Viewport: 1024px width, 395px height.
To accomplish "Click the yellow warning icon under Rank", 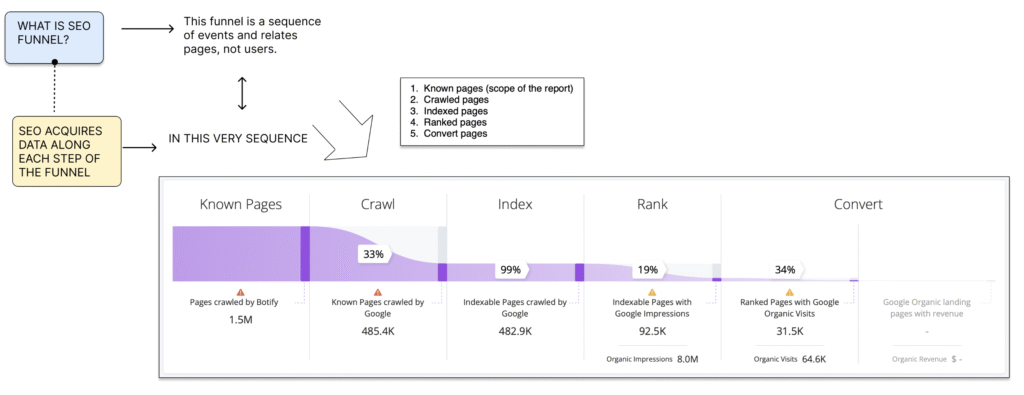I will click(x=652, y=292).
